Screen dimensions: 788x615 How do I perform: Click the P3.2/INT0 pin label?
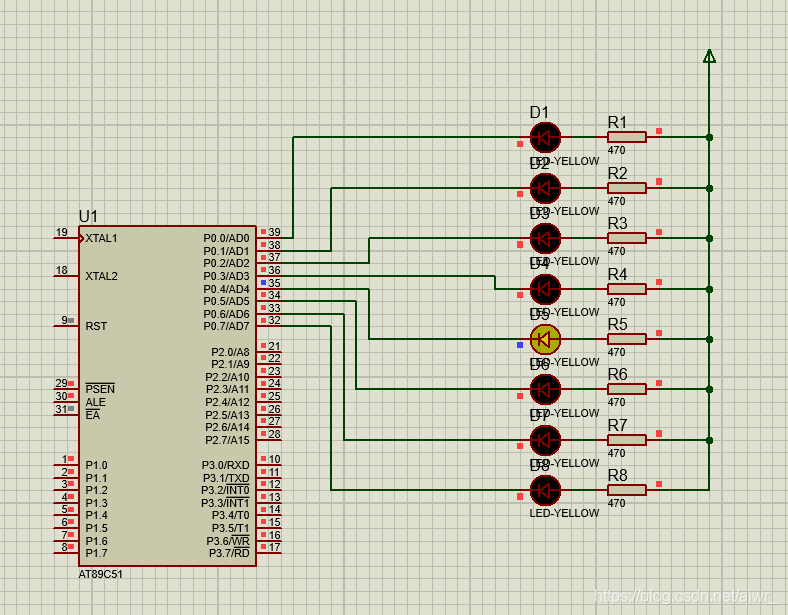[225, 490]
